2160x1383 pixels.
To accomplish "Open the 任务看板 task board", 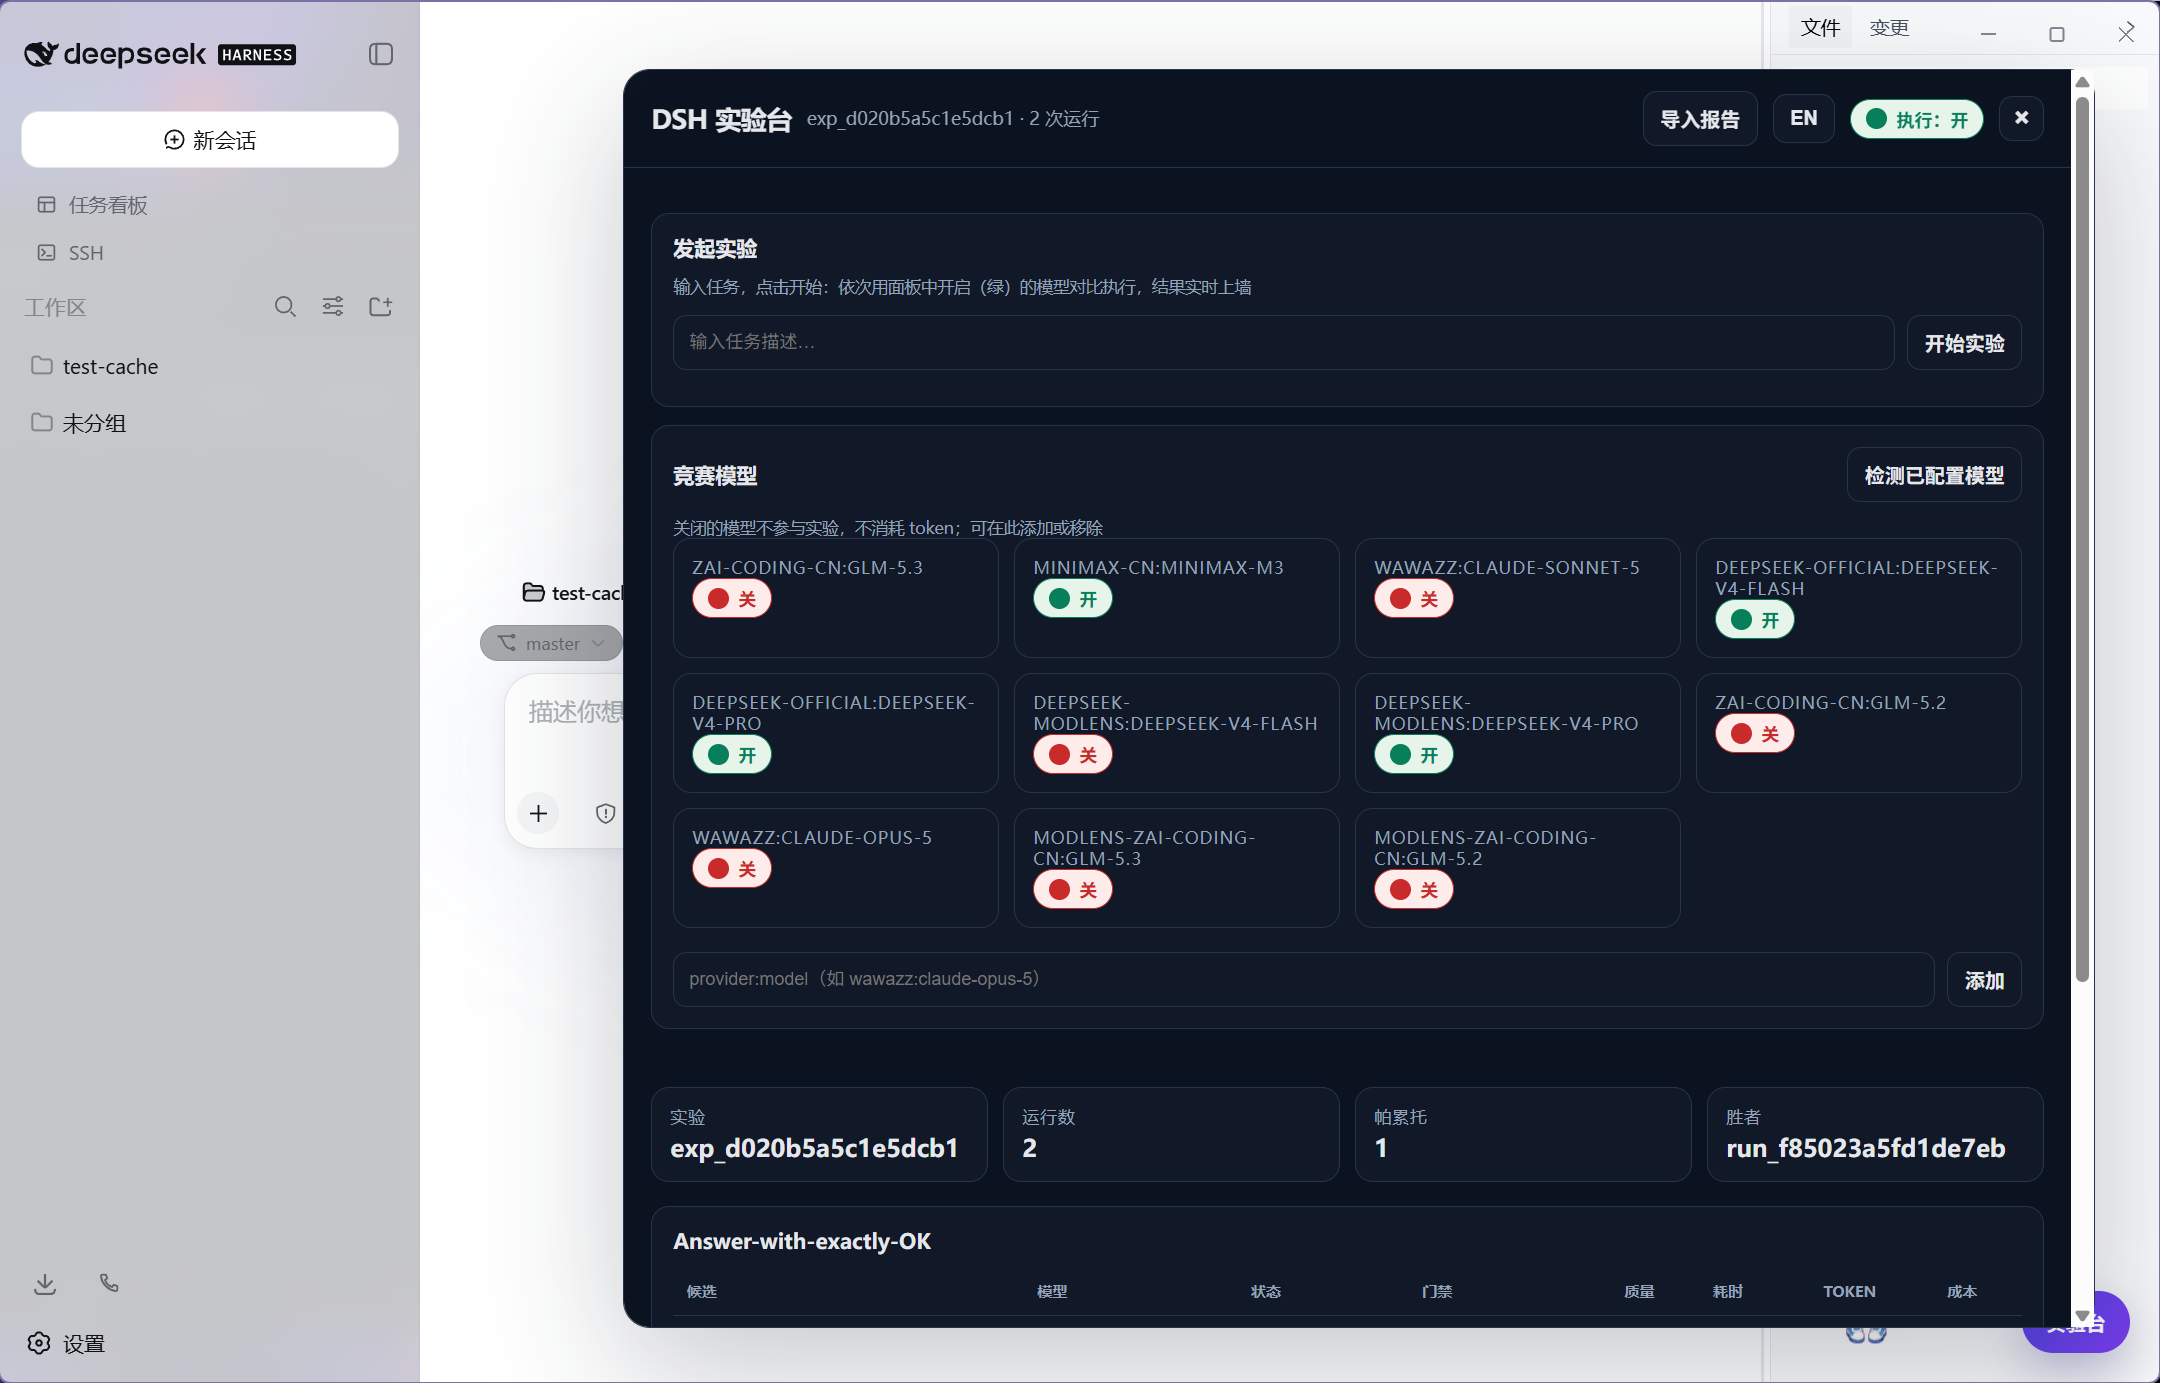I will (x=92, y=205).
